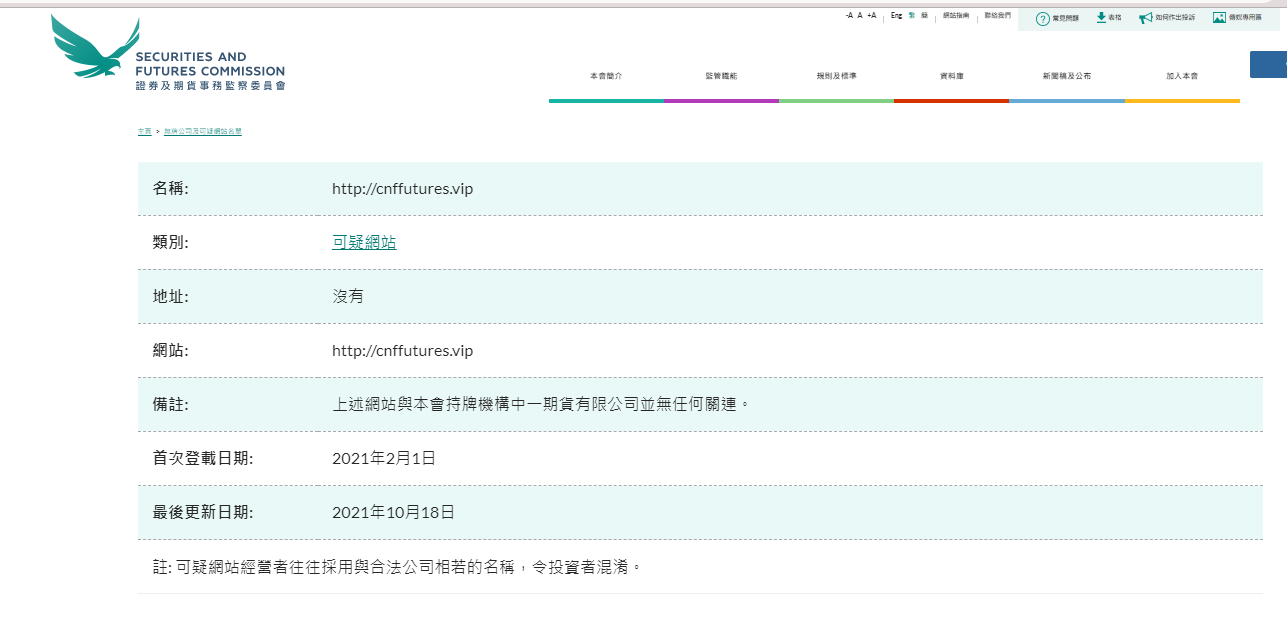Expand the 規則及標準 navigation menu
The image size is (1287, 620).
tap(836, 76)
